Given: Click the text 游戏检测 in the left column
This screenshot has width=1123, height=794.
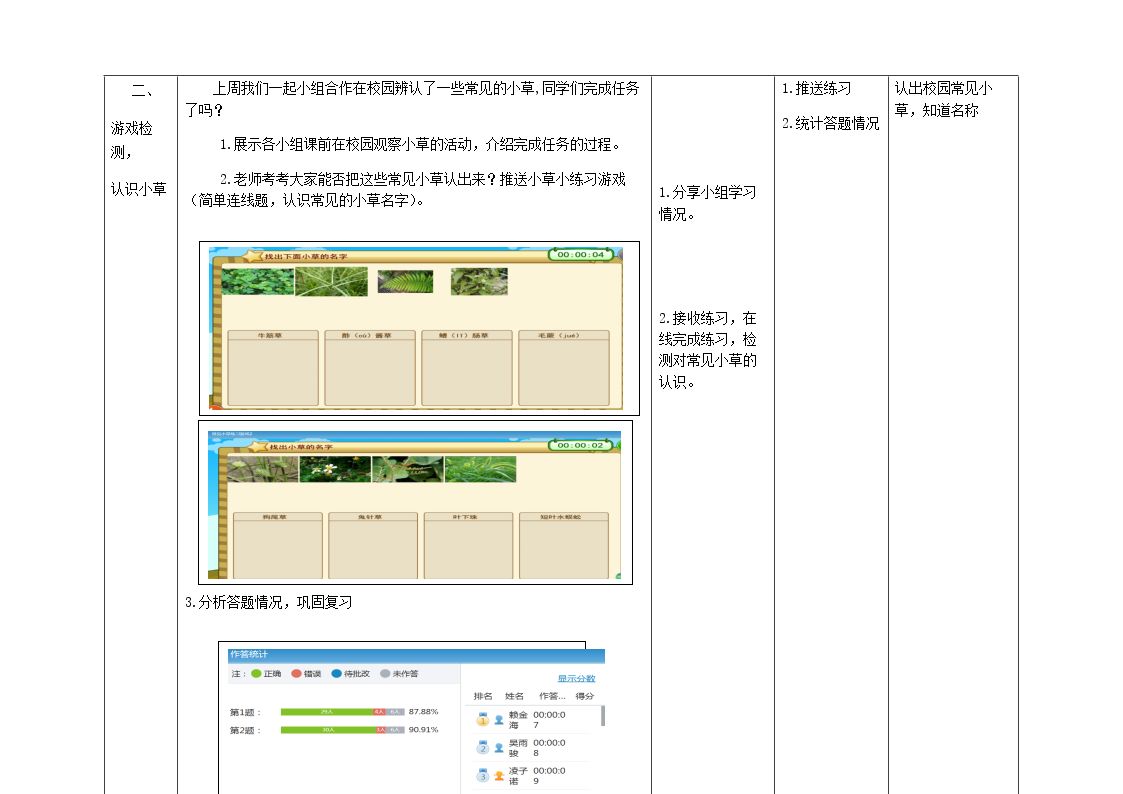Looking at the screenshot, I should click(x=132, y=140).
